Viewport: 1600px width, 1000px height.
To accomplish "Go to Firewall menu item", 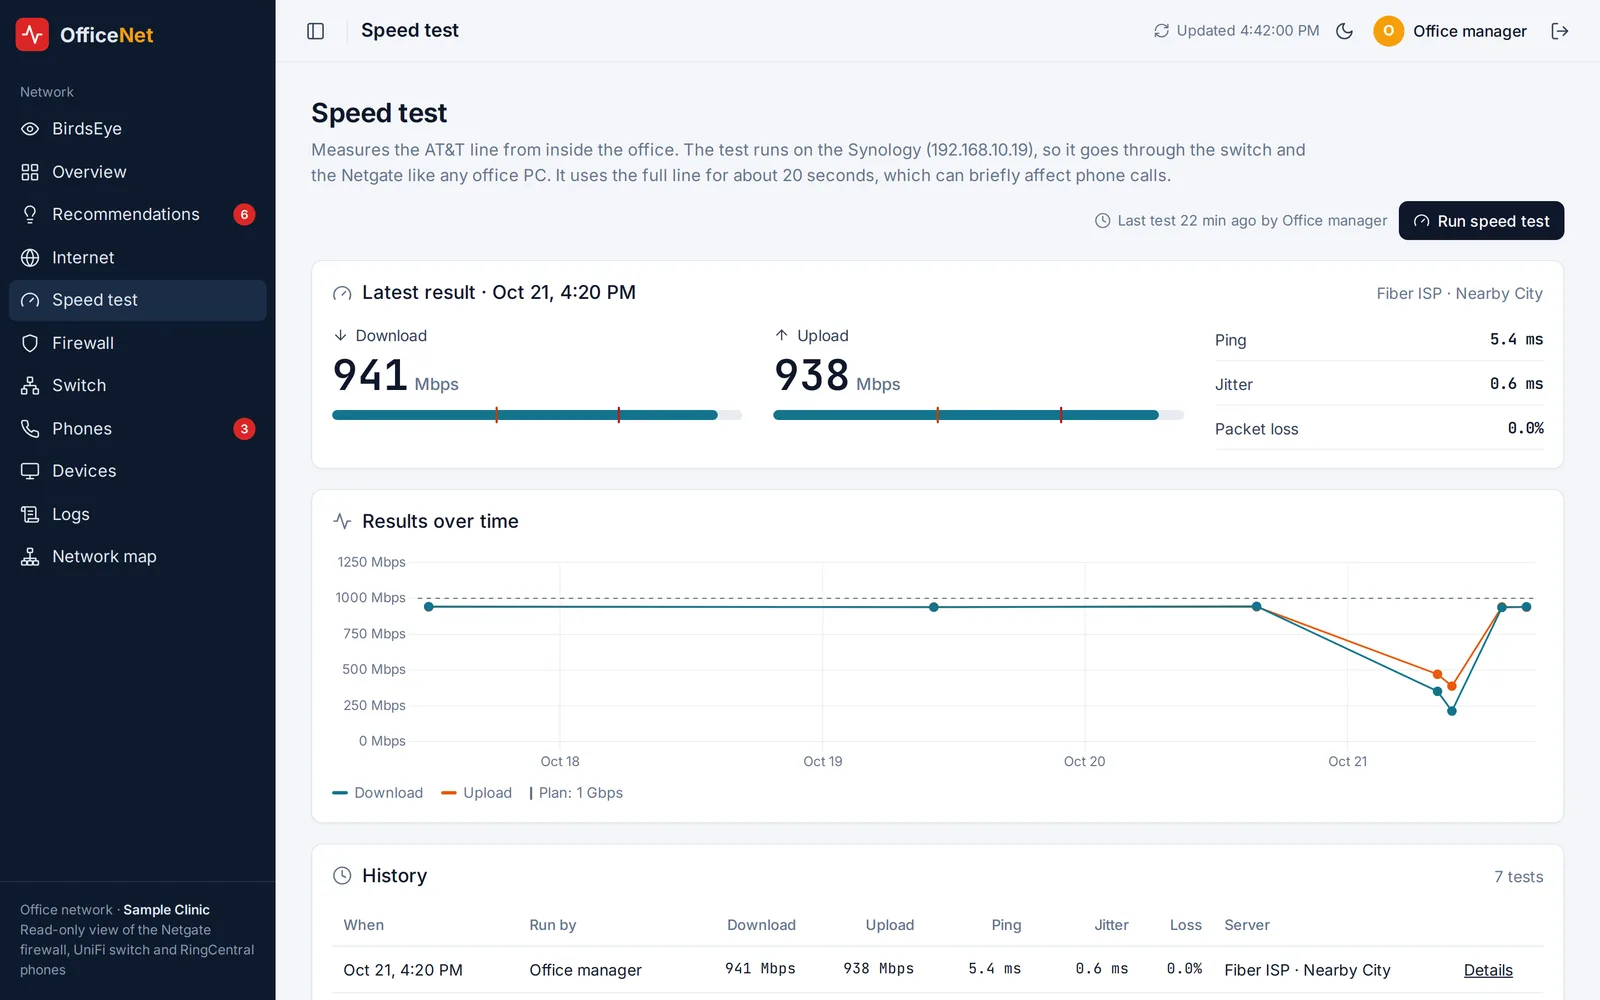I will (x=138, y=343).
